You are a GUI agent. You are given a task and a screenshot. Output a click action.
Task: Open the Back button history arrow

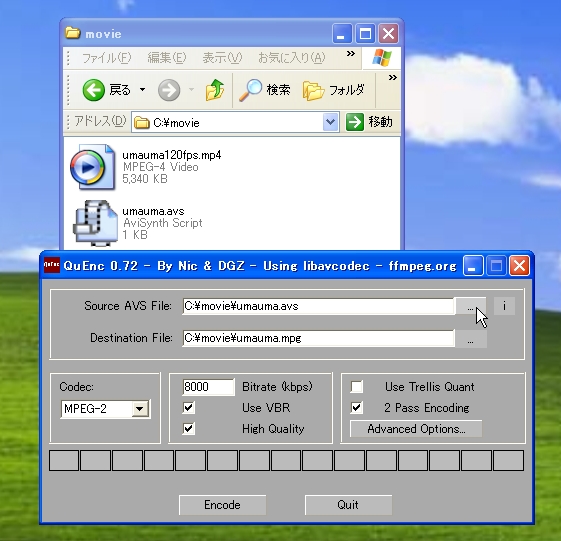pos(142,89)
